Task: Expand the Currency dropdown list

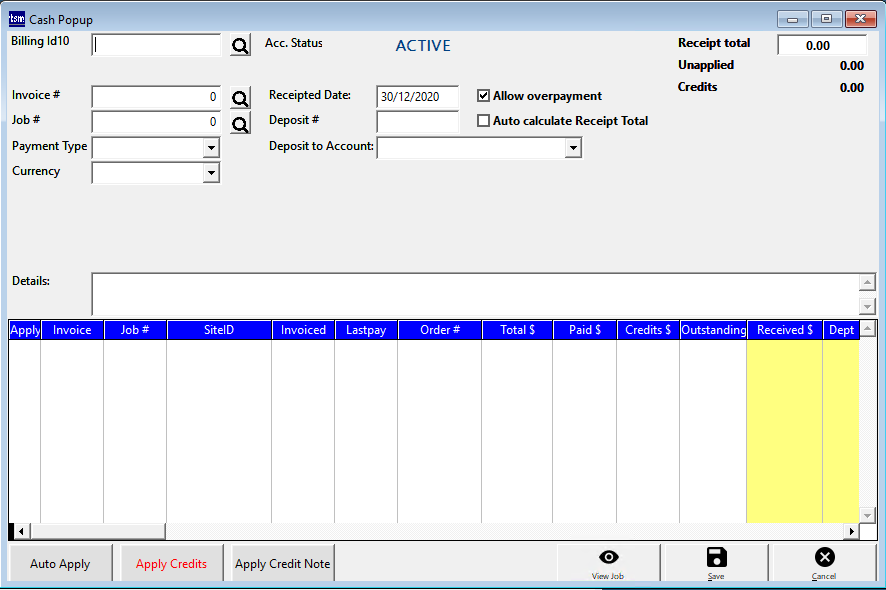Action: point(211,173)
